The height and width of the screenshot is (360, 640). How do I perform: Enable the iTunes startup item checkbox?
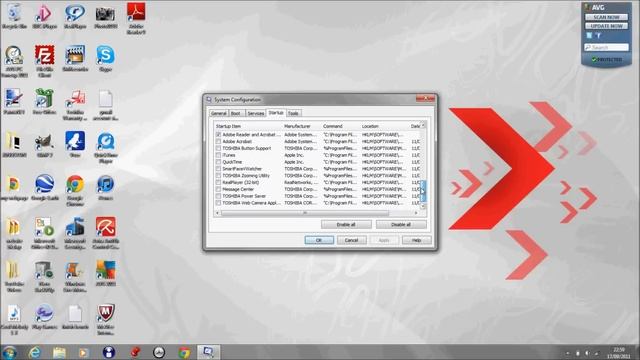[218, 155]
